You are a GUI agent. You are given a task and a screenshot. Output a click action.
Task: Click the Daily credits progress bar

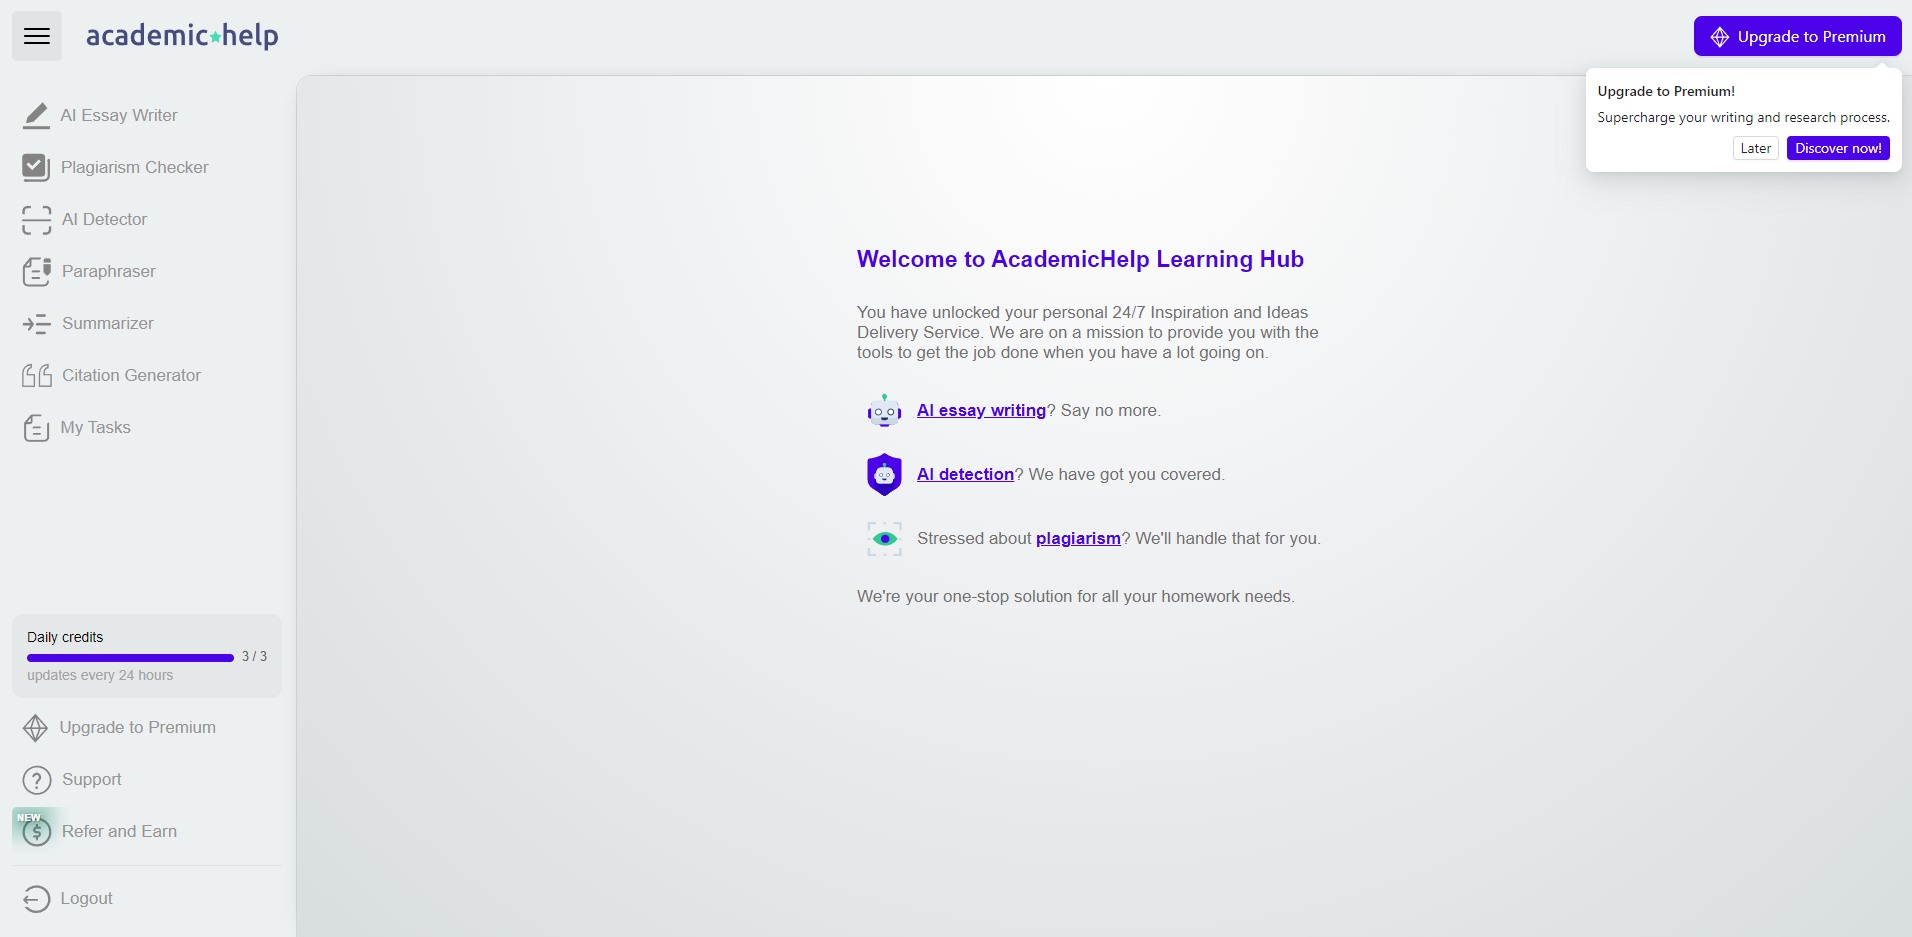point(130,658)
